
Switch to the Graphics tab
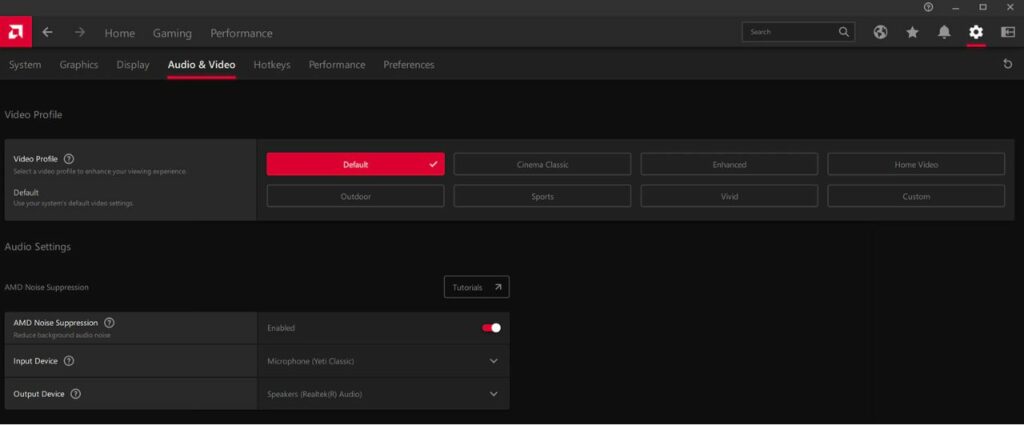(x=79, y=65)
